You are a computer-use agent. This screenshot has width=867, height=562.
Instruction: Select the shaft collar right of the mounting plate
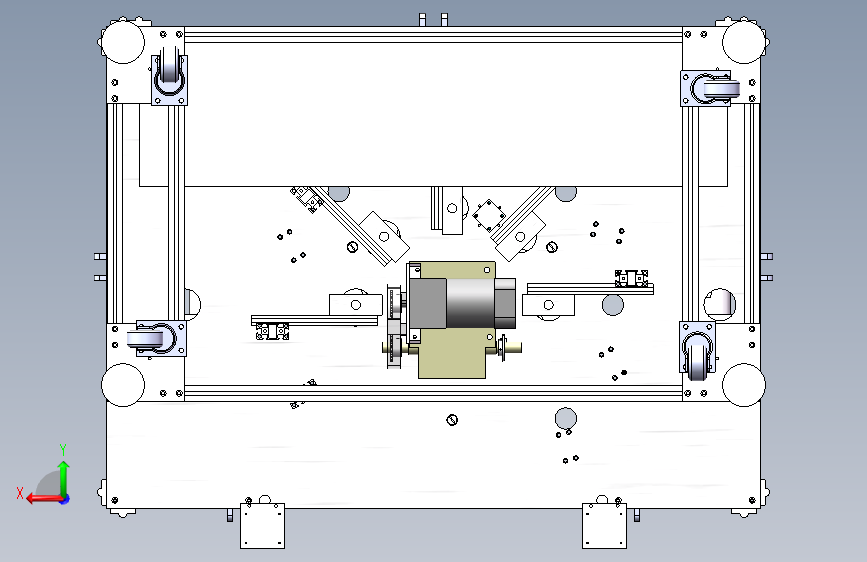pos(503,348)
